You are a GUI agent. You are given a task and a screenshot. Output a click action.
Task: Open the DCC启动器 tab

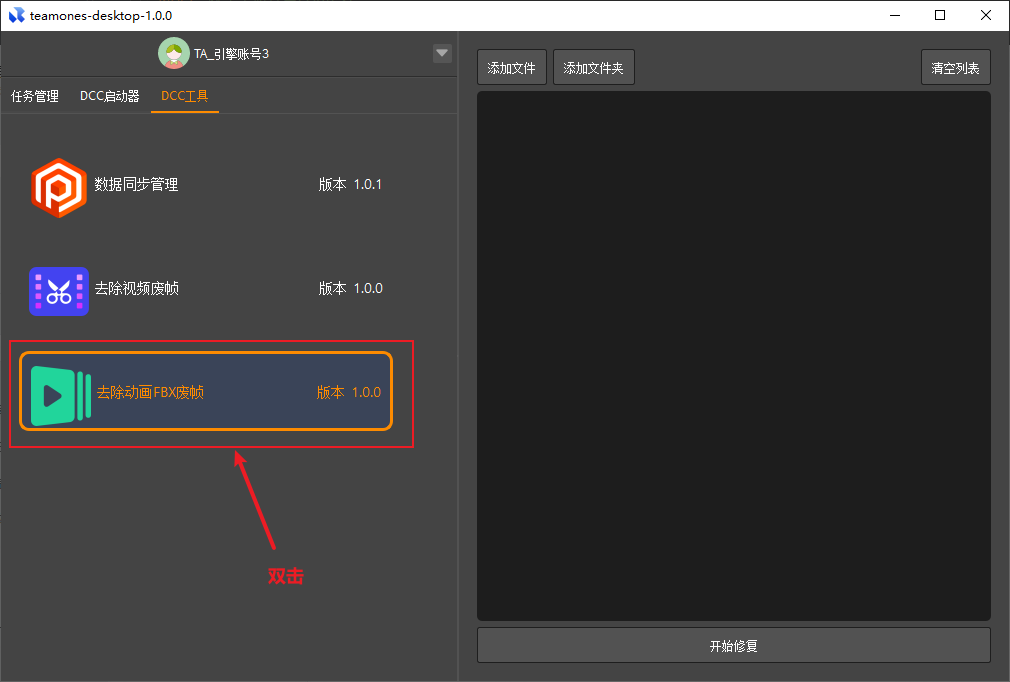click(x=110, y=97)
